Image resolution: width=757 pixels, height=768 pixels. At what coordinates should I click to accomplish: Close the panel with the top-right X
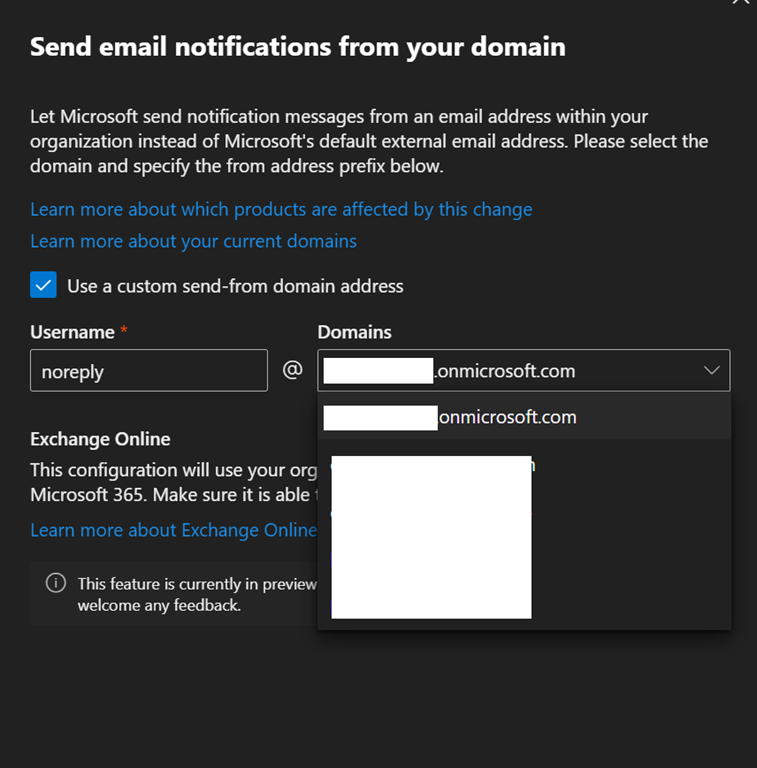(740, 3)
